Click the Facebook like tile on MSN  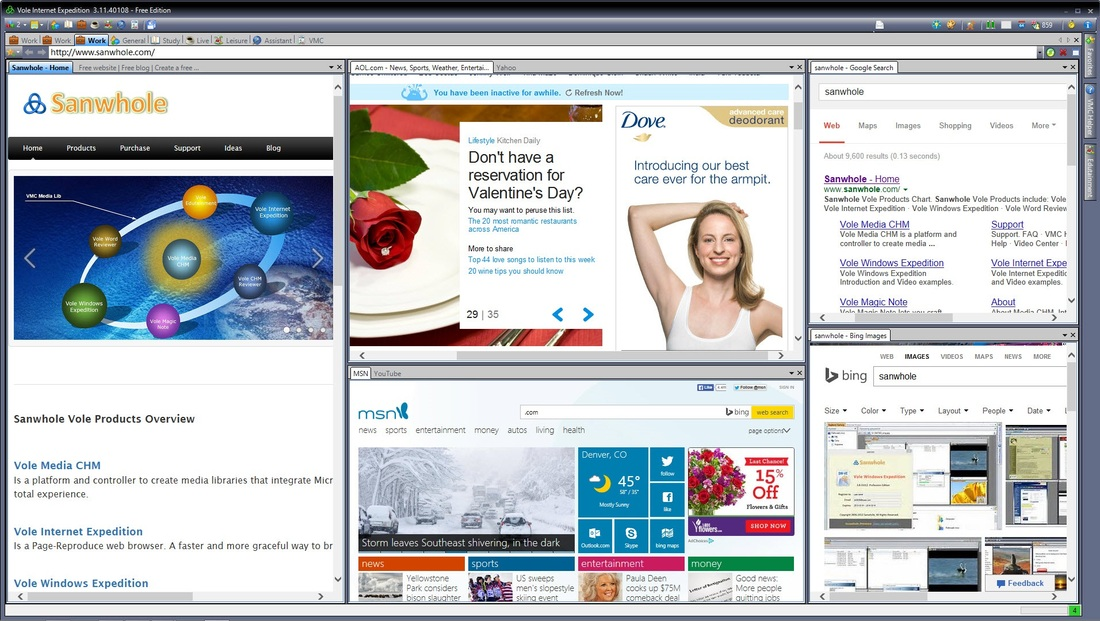coord(667,500)
